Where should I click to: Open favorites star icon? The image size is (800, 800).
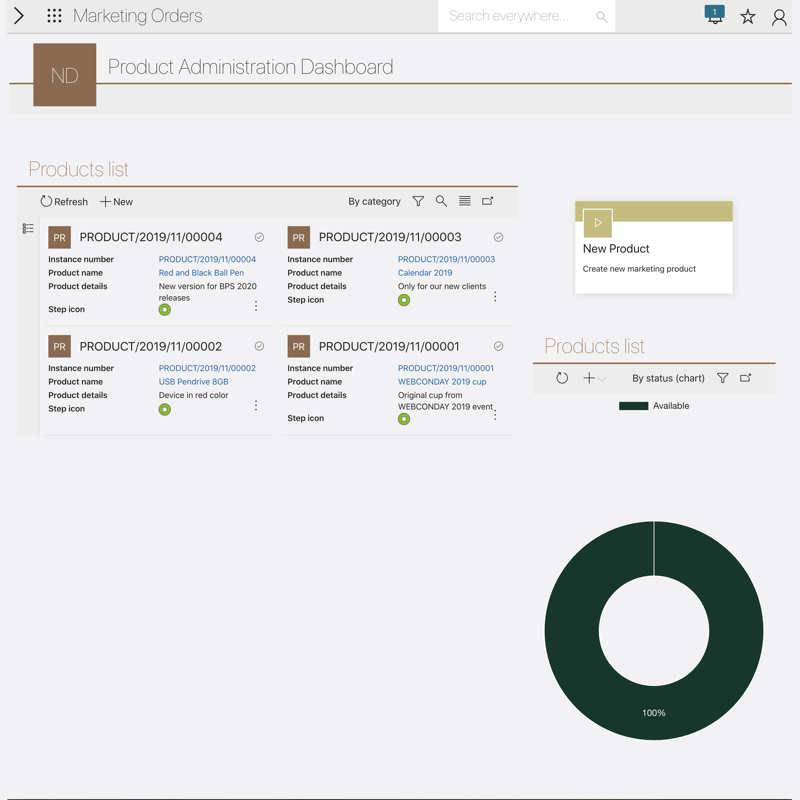tap(747, 16)
